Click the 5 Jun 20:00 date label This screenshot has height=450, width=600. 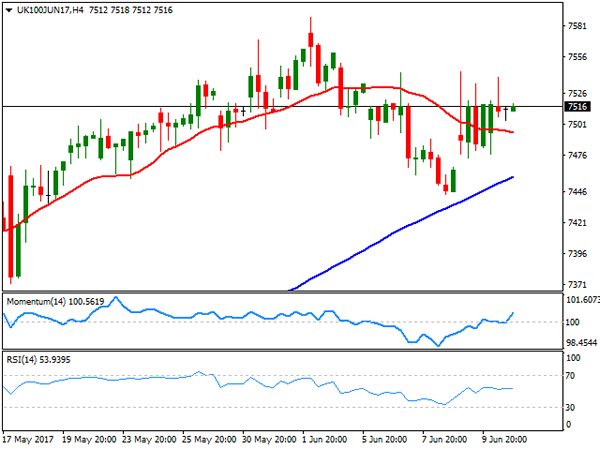point(384,439)
